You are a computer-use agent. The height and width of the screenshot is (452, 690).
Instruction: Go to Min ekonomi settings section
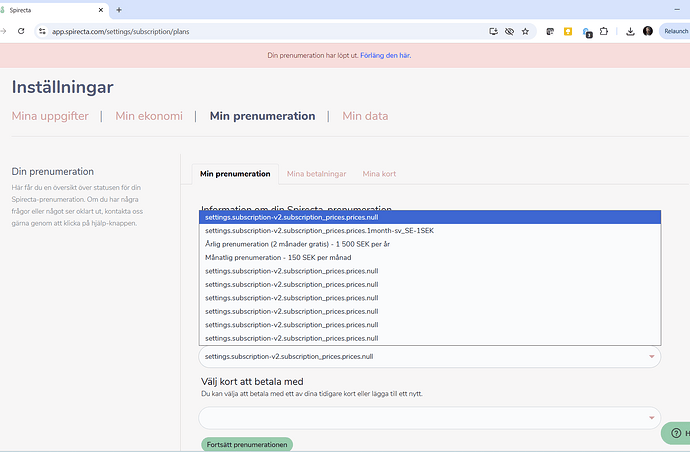[x=149, y=116]
